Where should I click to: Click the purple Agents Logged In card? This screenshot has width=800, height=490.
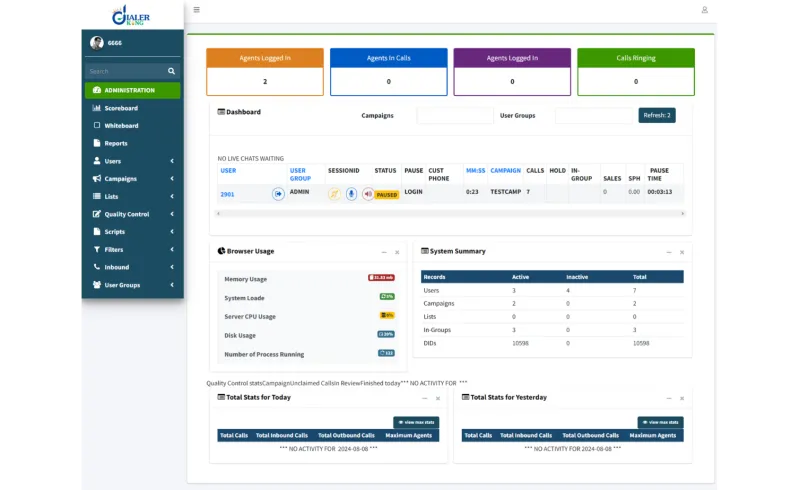(512, 72)
